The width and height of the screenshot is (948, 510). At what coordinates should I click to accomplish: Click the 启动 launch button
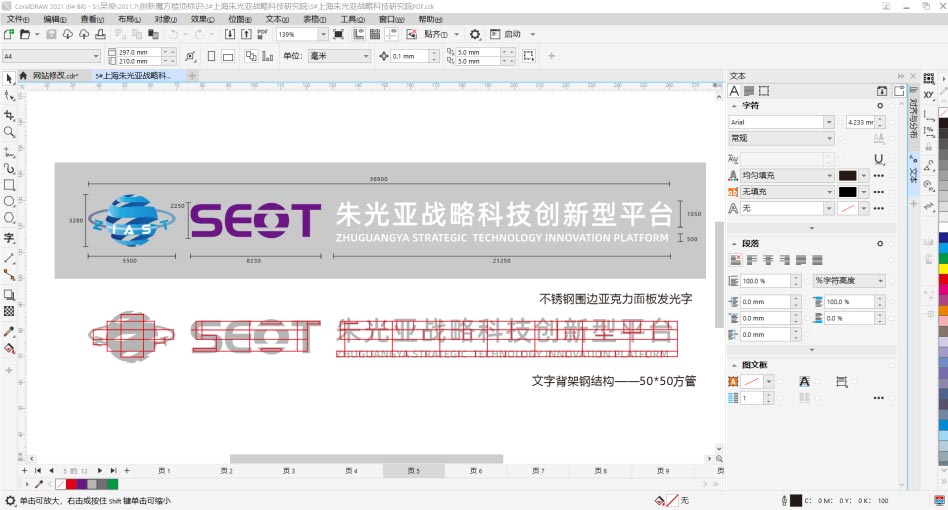[513, 34]
